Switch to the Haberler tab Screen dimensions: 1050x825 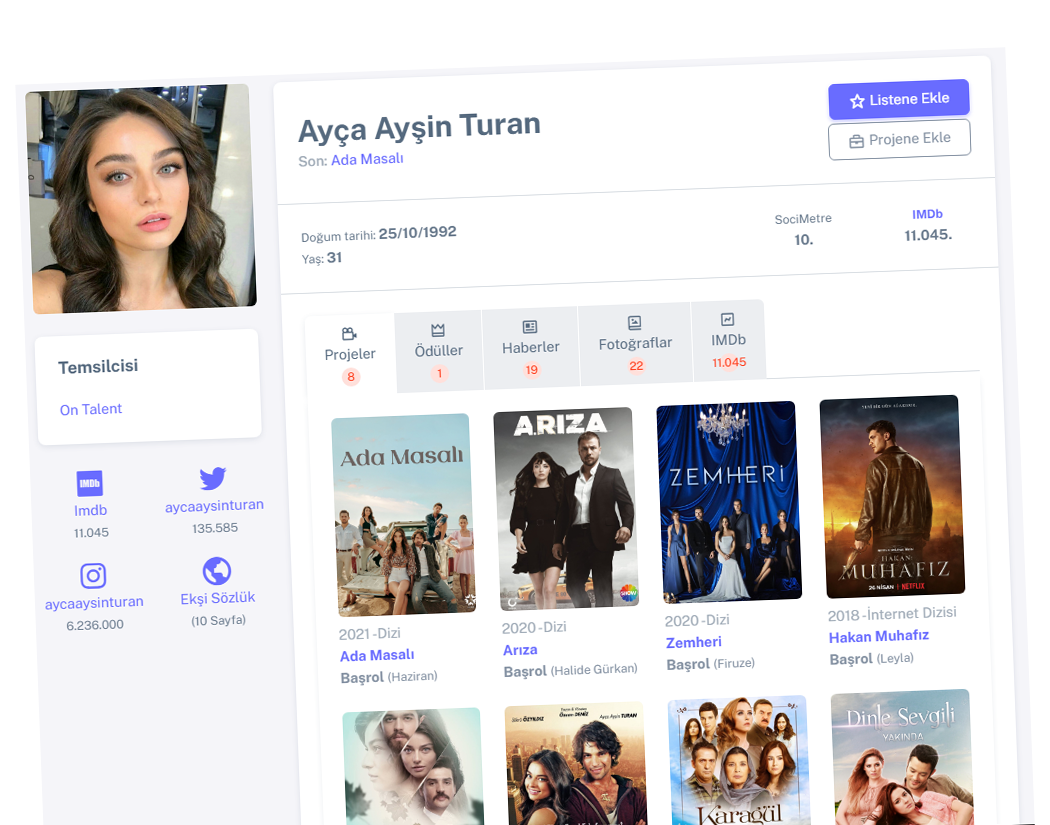click(x=531, y=346)
